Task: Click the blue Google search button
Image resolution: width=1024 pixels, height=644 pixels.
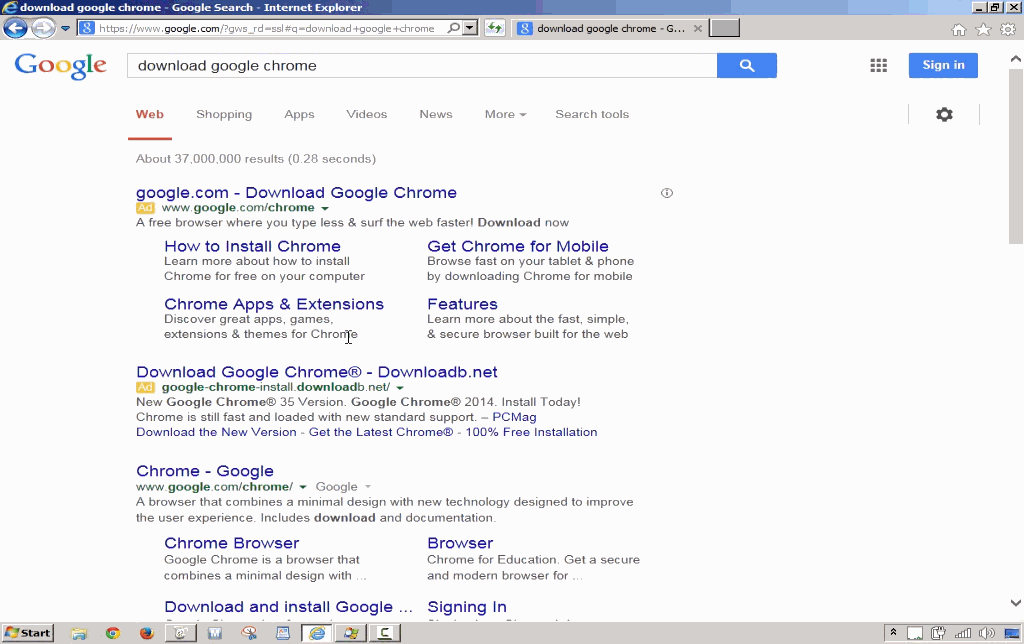Action: click(746, 65)
